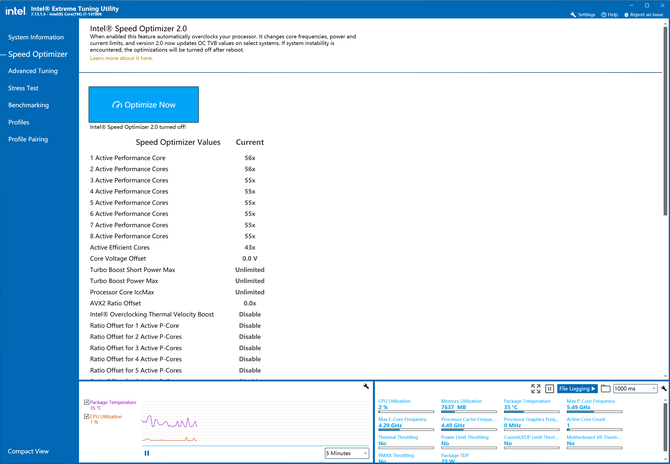Viewport: 670px width, 464px height.
Task: Pause the graph with the blue pause icon
Action: pyautogui.click(x=147, y=453)
